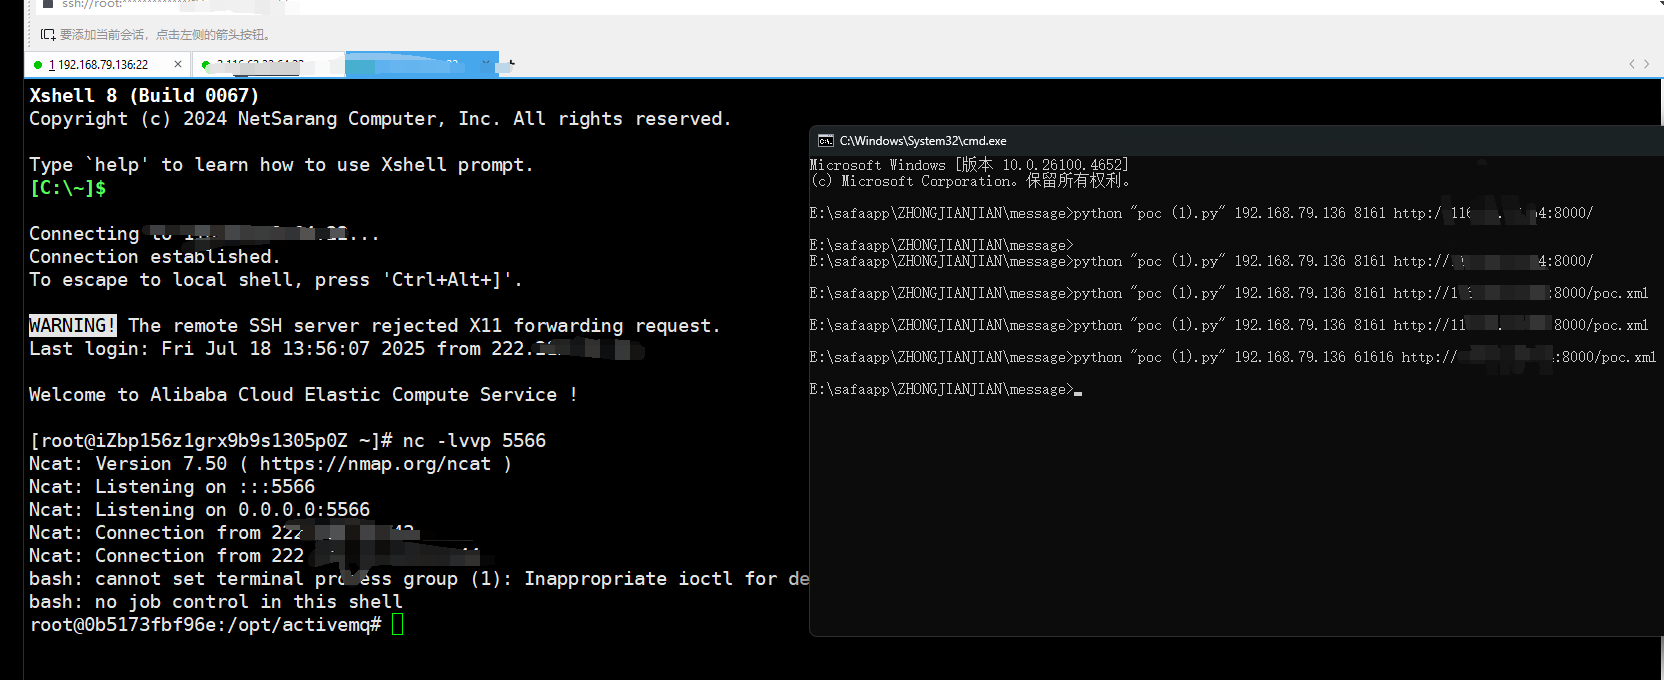The image size is (1664, 680).
Task: Click 'Microsoft Windows [版本 10.0.26100.4652]' line in cmd
Action: point(969,165)
